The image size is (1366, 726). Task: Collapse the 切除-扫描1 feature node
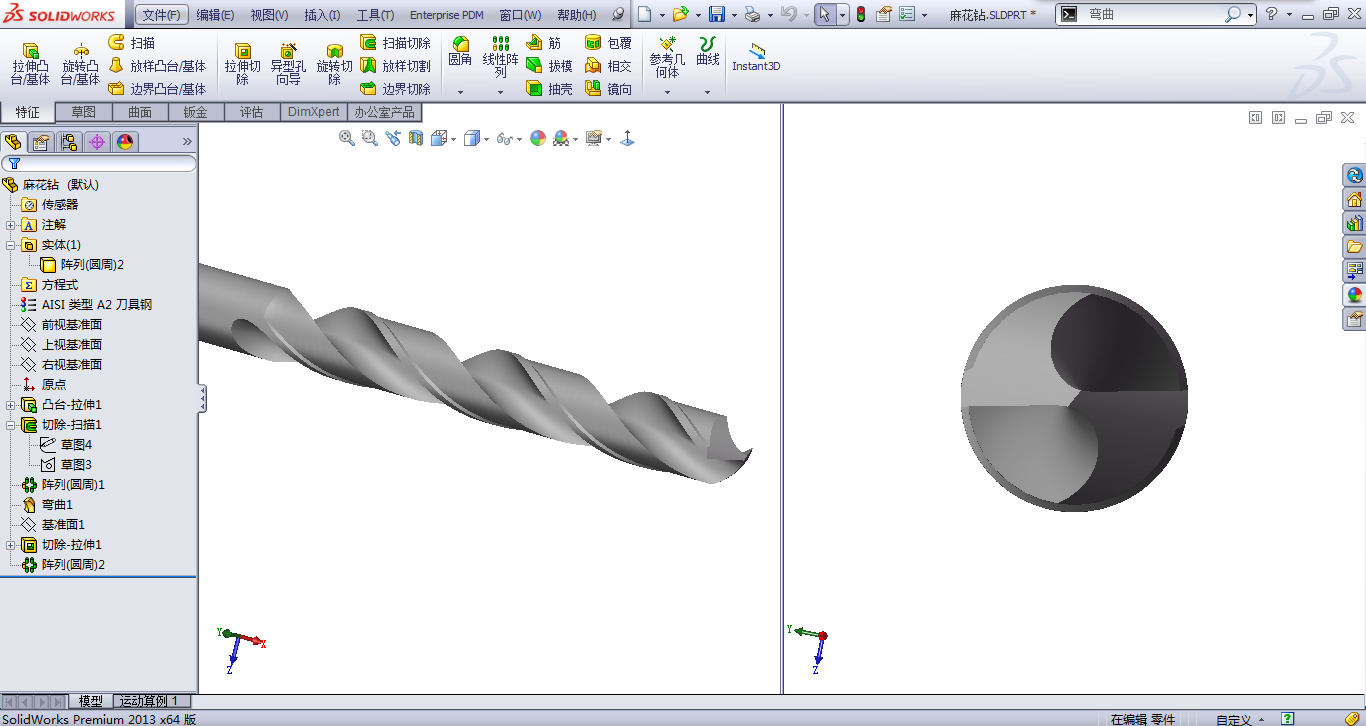coord(11,425)
